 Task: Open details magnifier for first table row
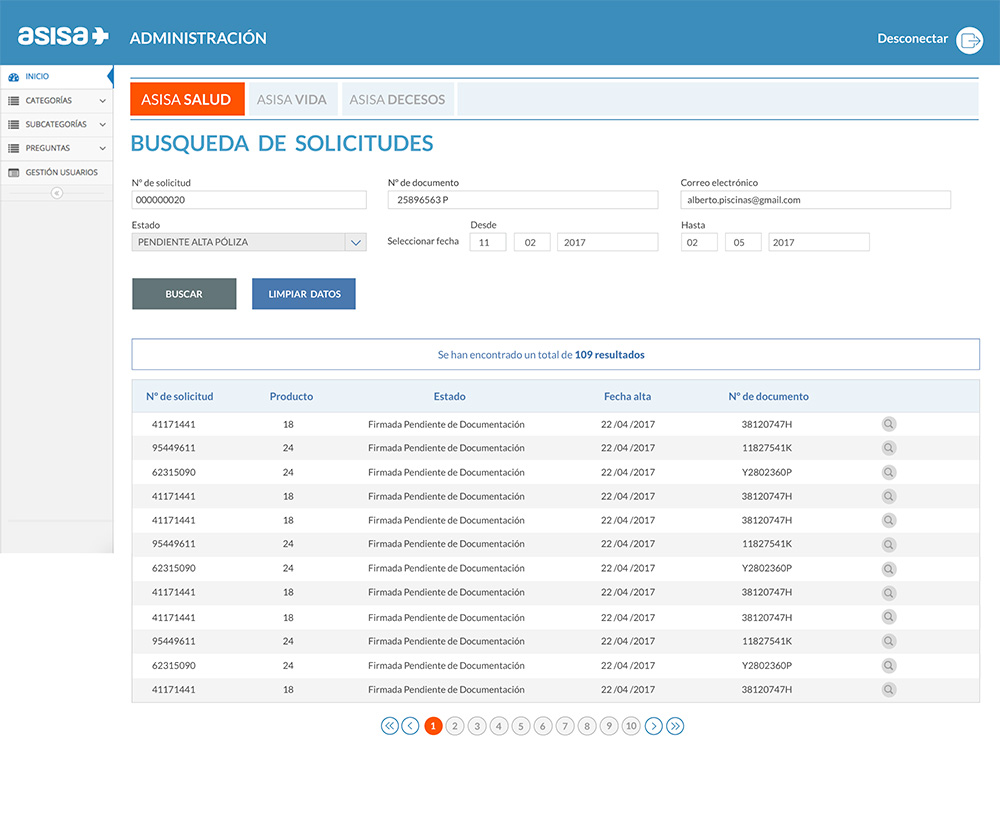(888, 424)
